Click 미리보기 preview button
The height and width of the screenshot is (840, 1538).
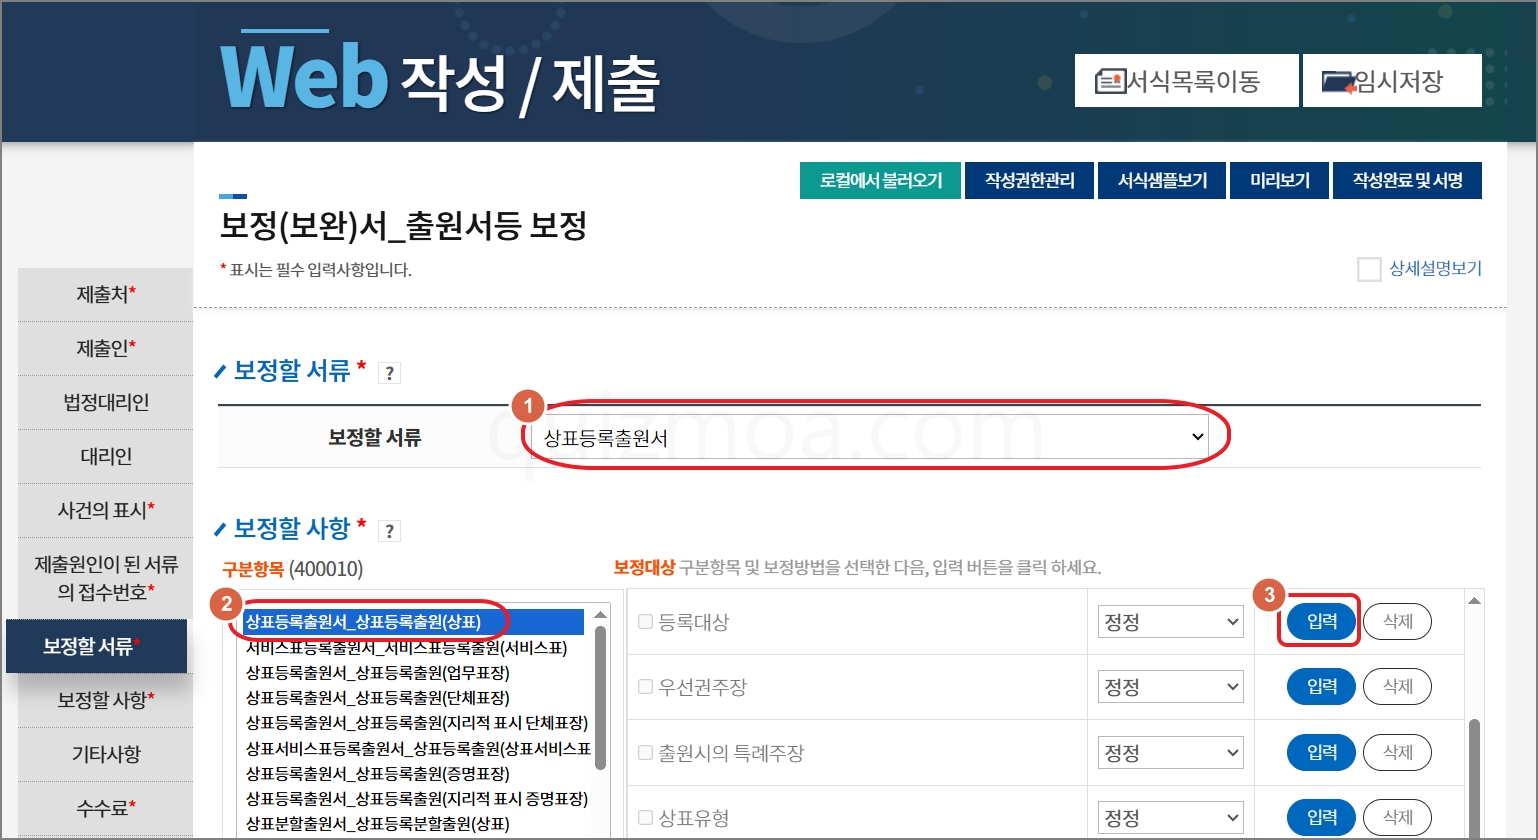coord(1280,181)
